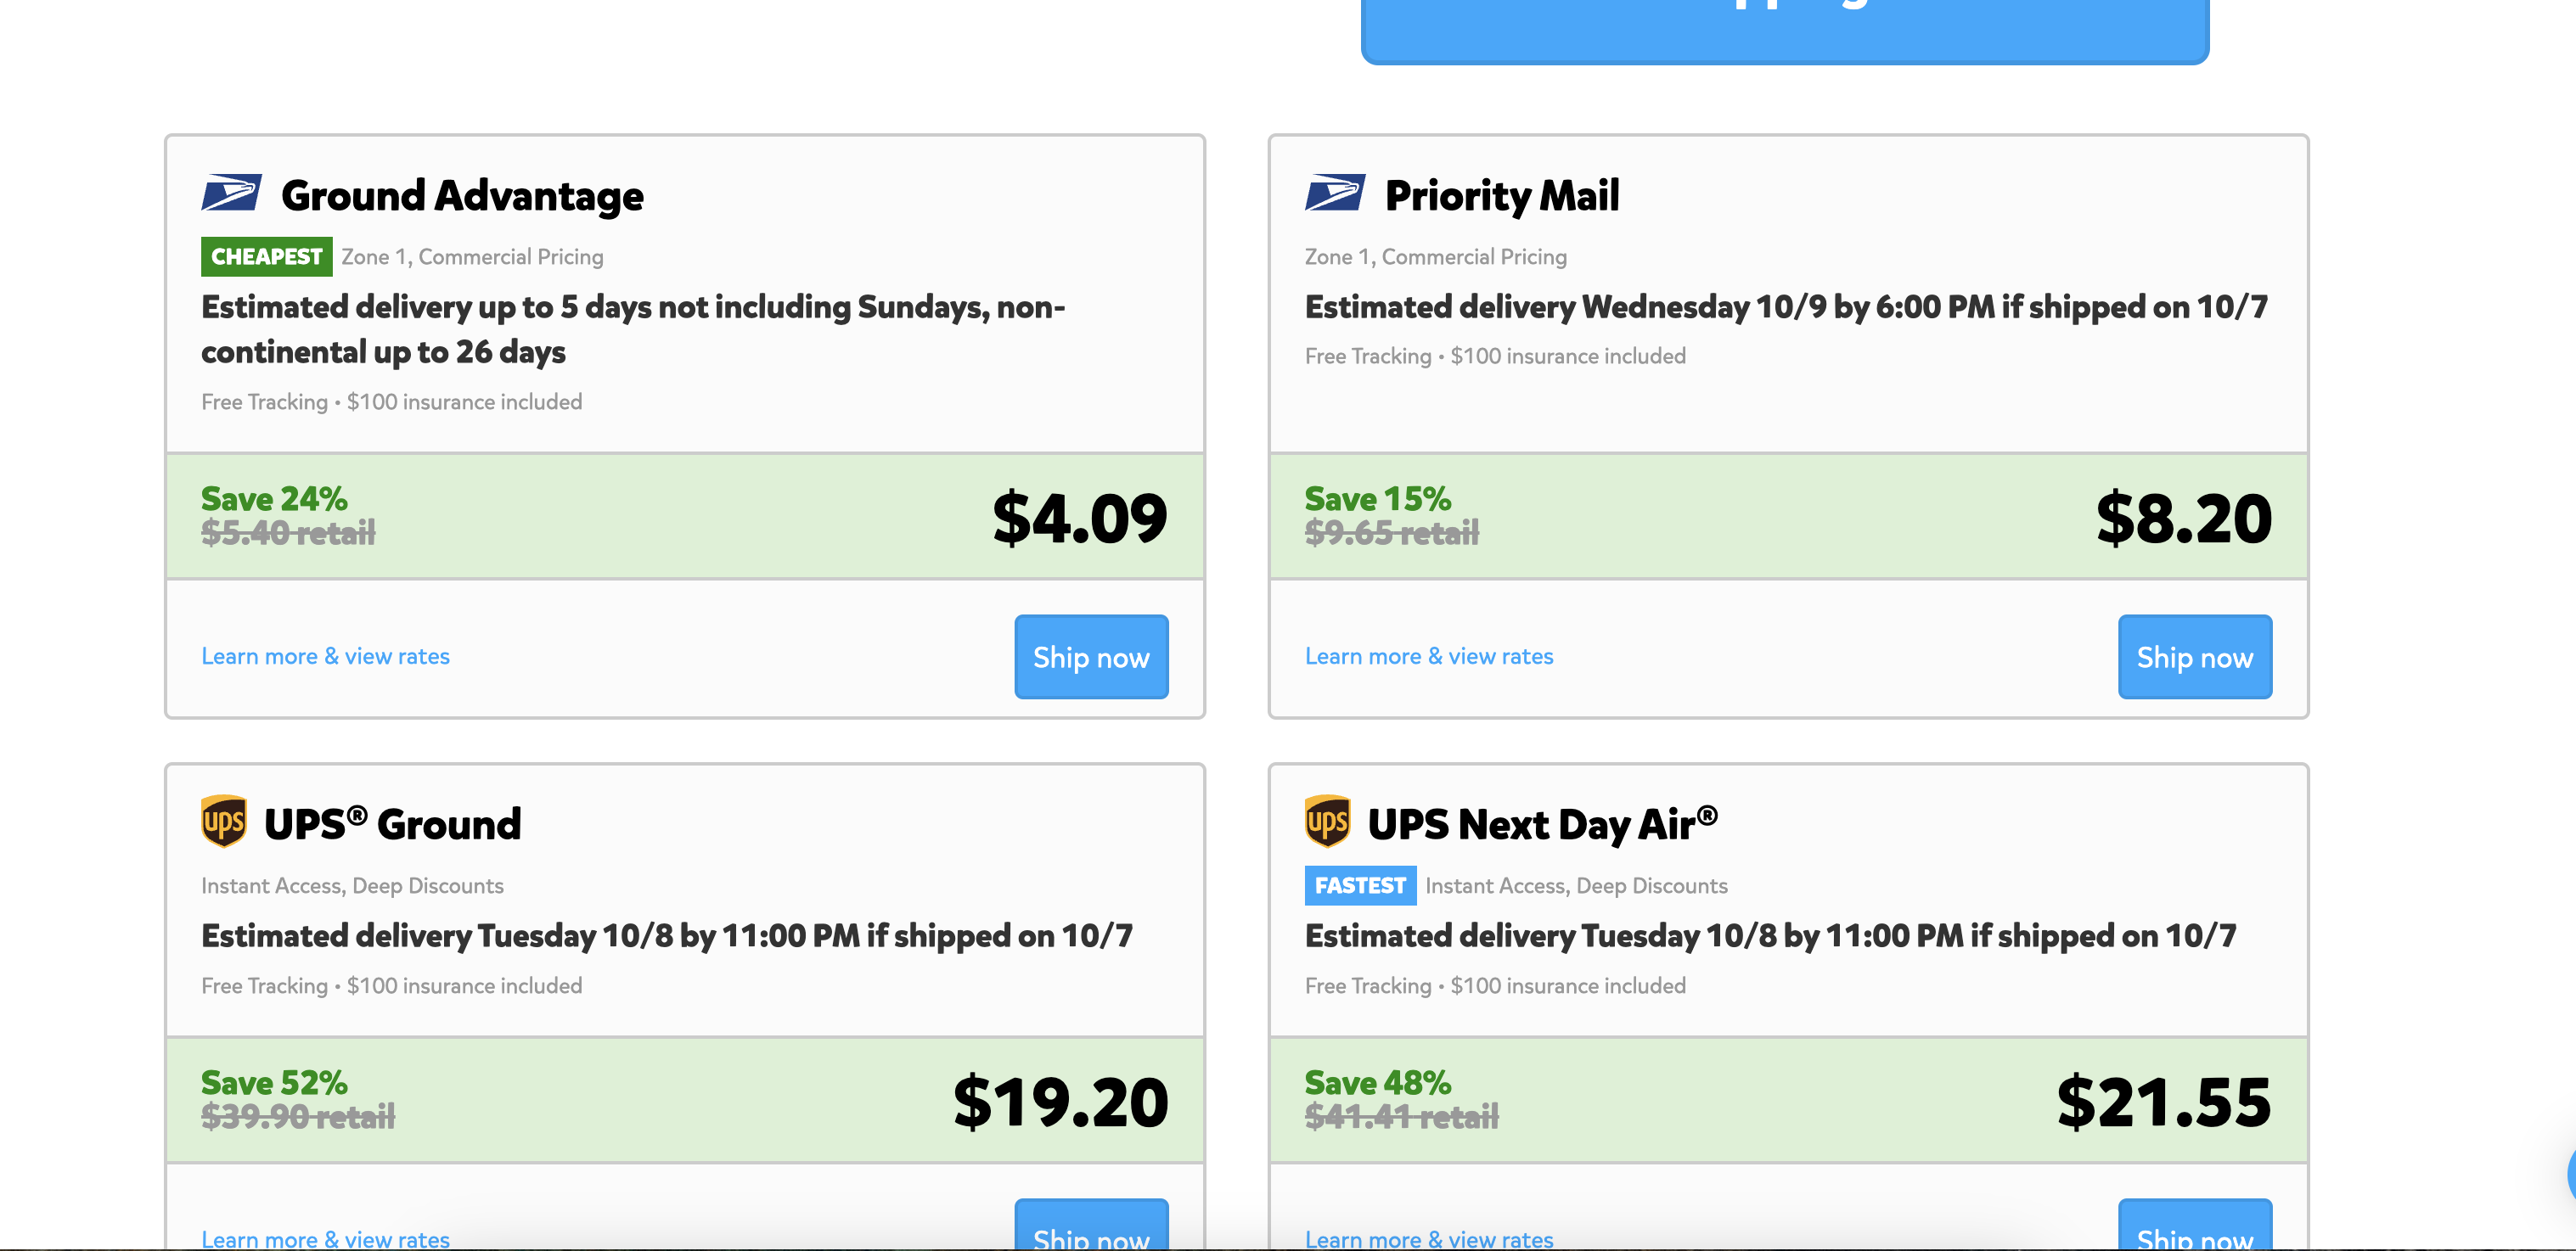Click the green CHEAPEST badge
This screenshot has width=2576, height=1251.
click(x=266, y=257)
